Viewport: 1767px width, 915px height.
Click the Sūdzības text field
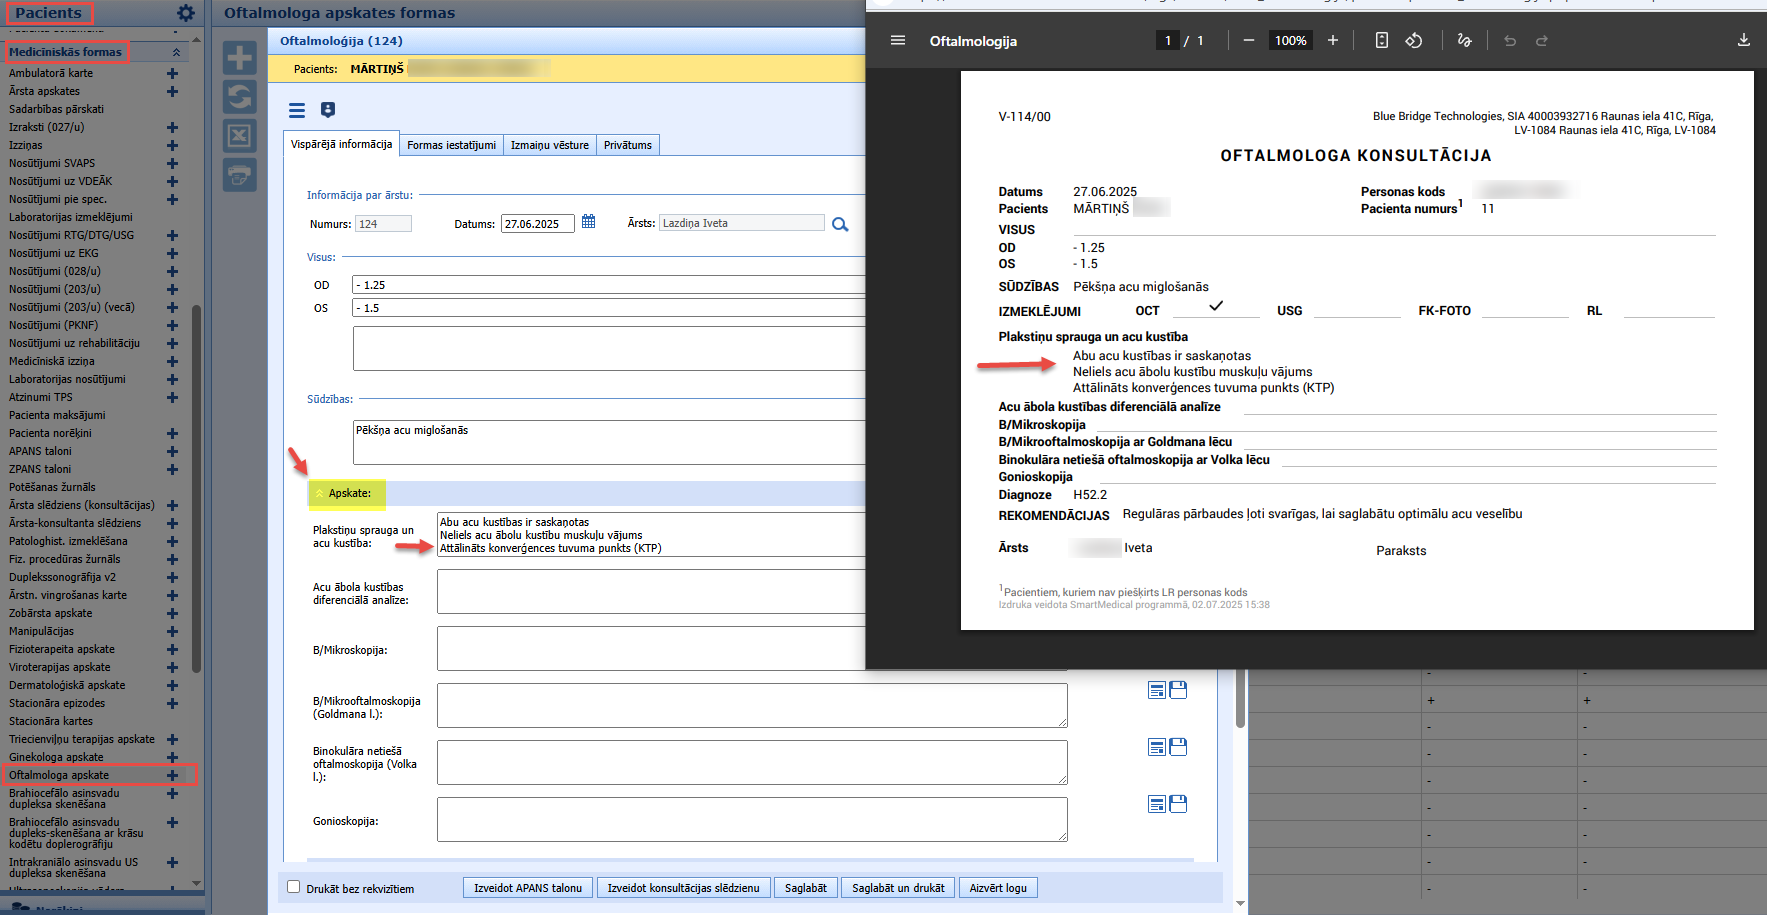point(610,442)
